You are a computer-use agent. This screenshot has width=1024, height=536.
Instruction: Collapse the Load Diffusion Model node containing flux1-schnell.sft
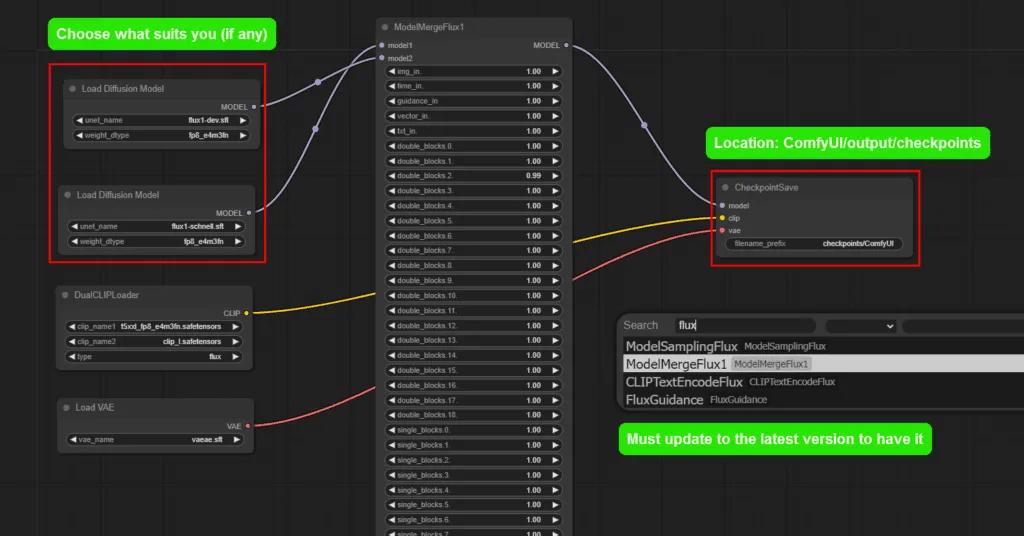(68, 195)
